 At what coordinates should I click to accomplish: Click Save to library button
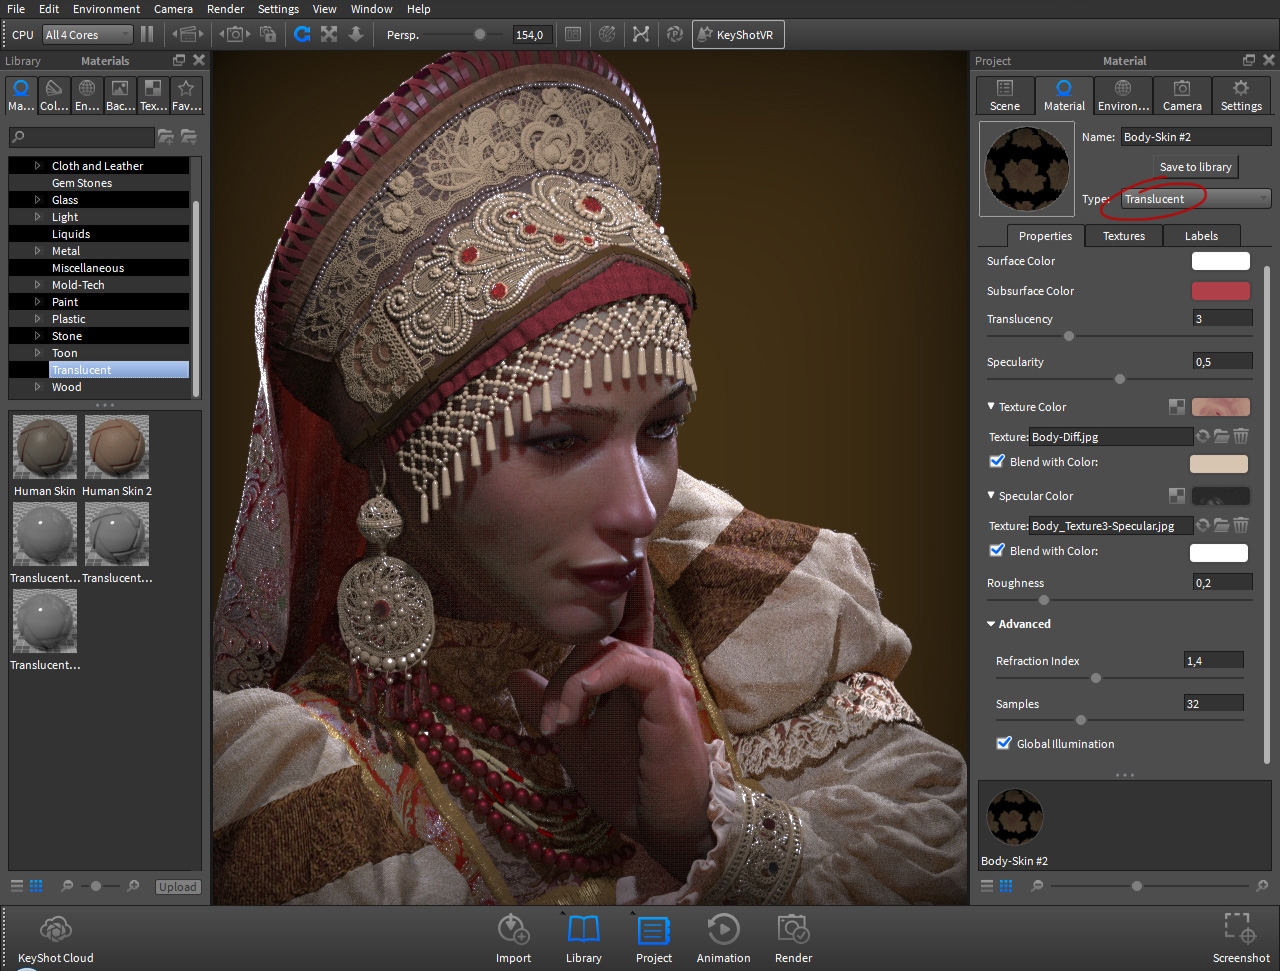click(1195, 167)
